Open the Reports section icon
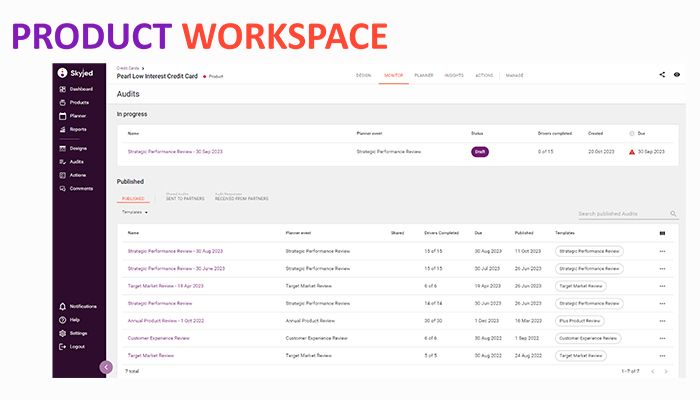The image size is (700, 400). pos(63,129)
